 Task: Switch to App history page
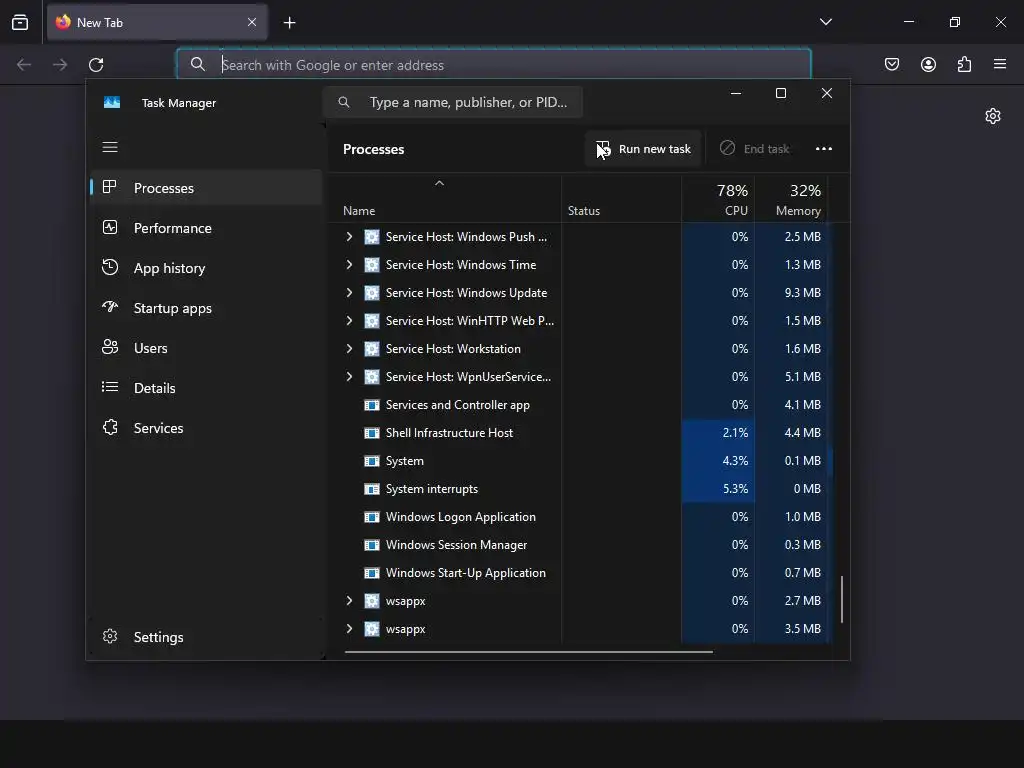click(x=206, y=268)
